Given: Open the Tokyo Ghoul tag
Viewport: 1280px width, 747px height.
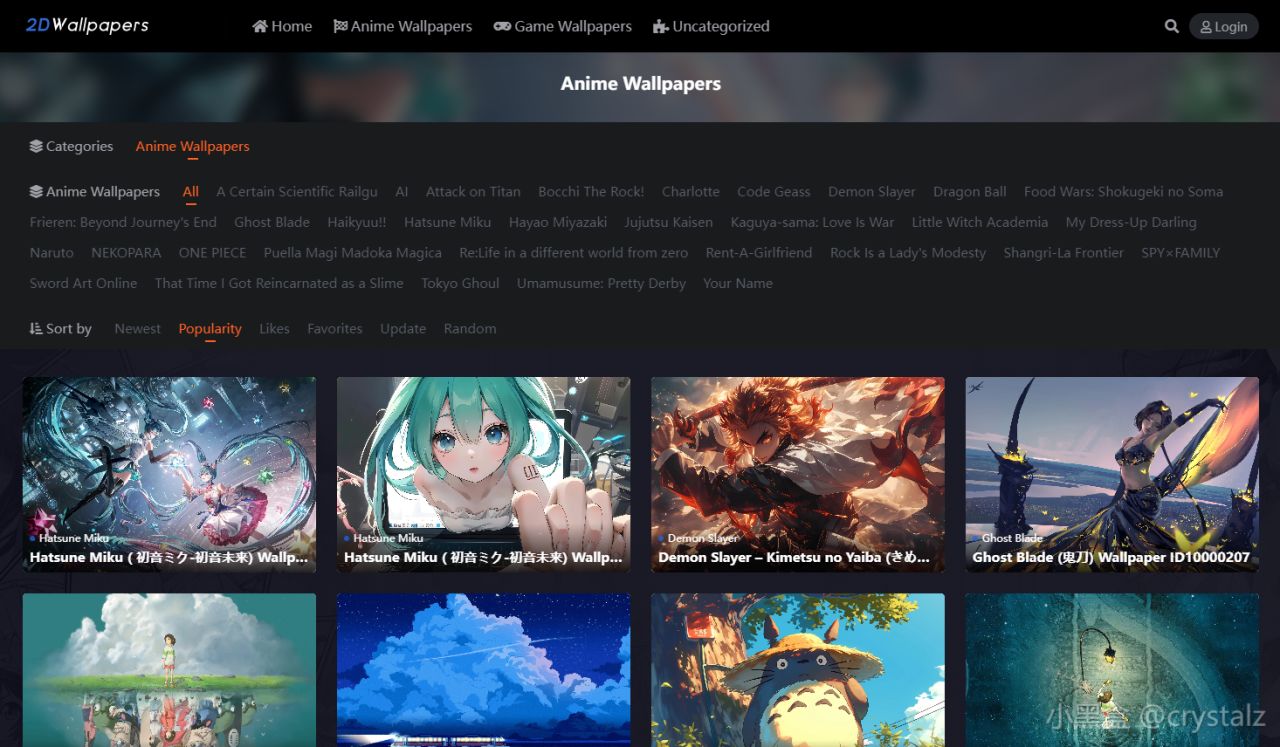Looking at the screenshot, I should [460, 283].
